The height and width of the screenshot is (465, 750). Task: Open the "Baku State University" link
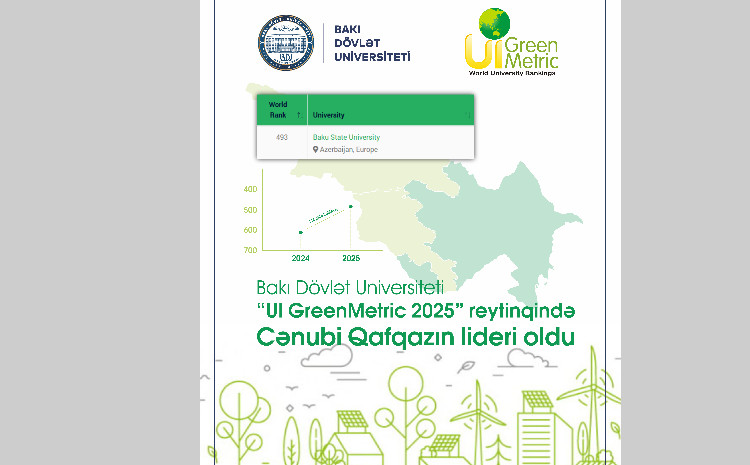(x=346, y=137)
